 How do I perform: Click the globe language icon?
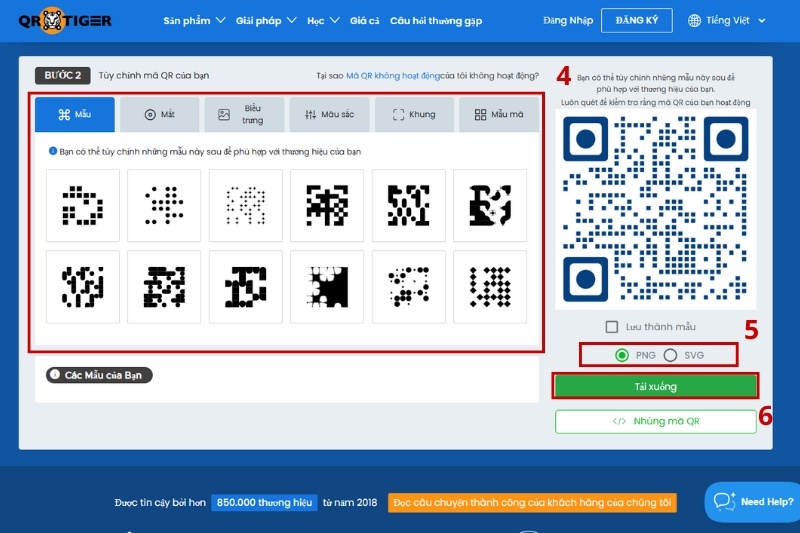[x=694, y=20]
